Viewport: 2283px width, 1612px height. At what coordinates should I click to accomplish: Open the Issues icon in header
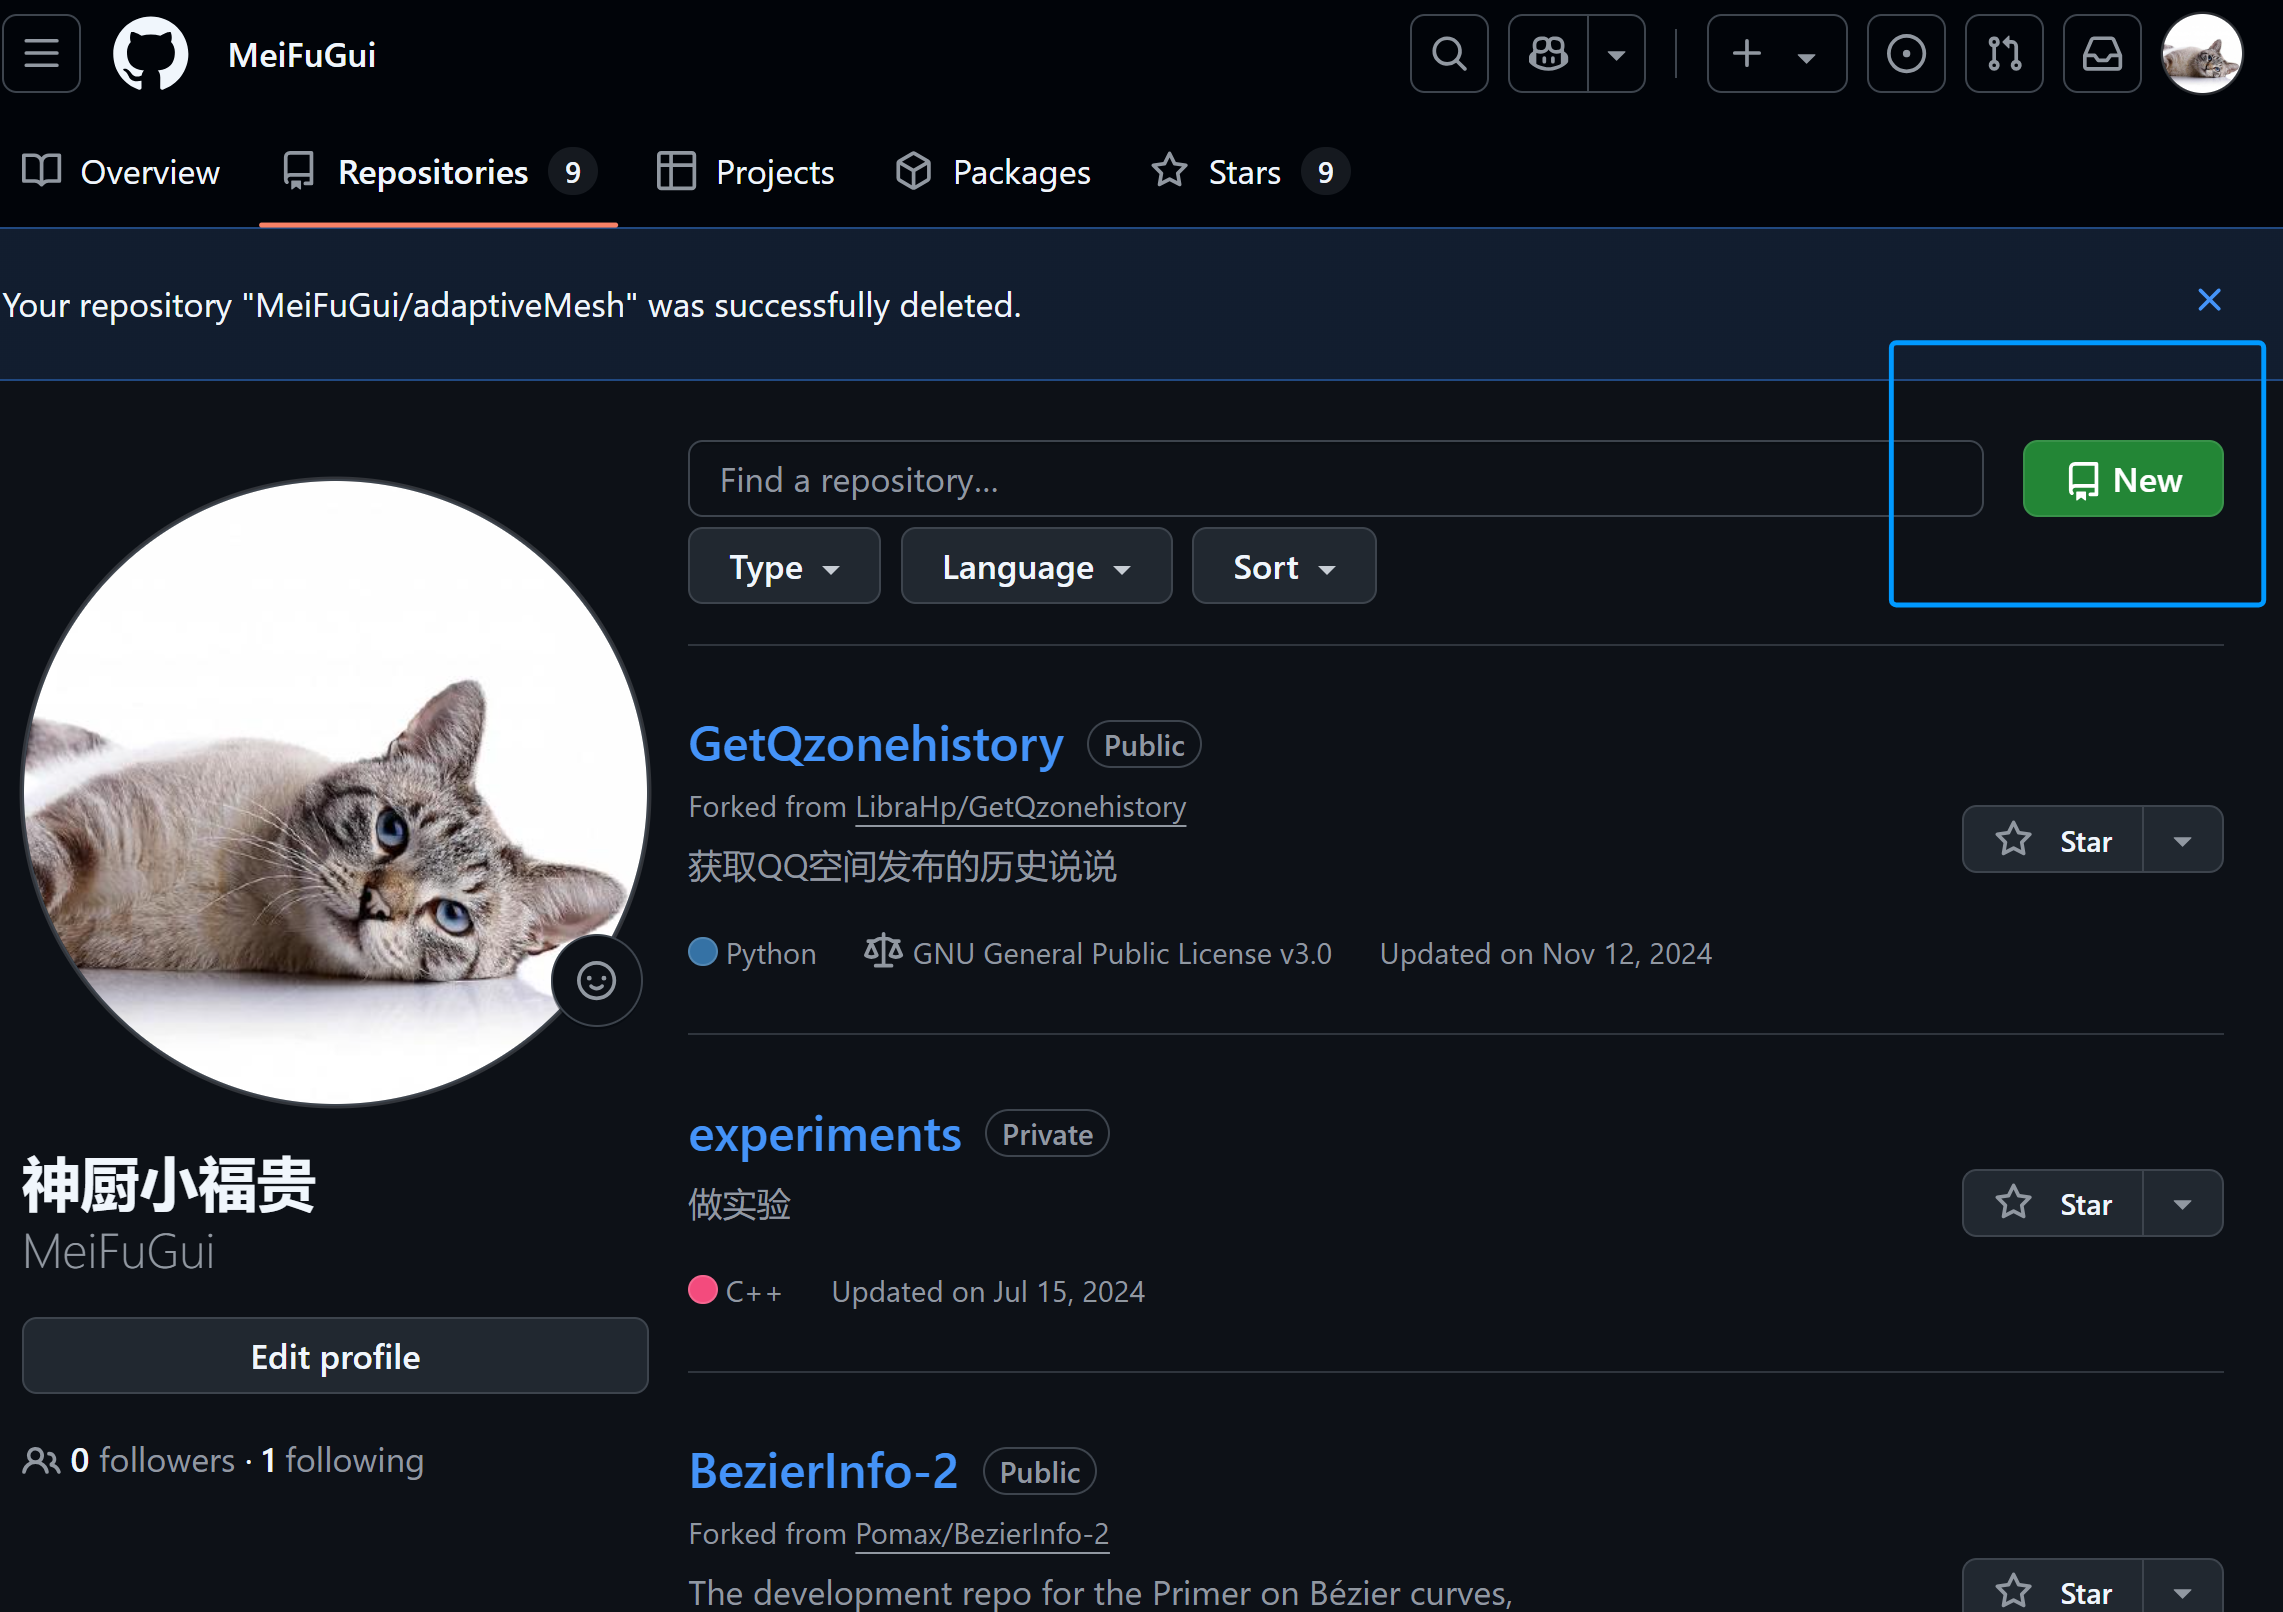pos(1905,54)
